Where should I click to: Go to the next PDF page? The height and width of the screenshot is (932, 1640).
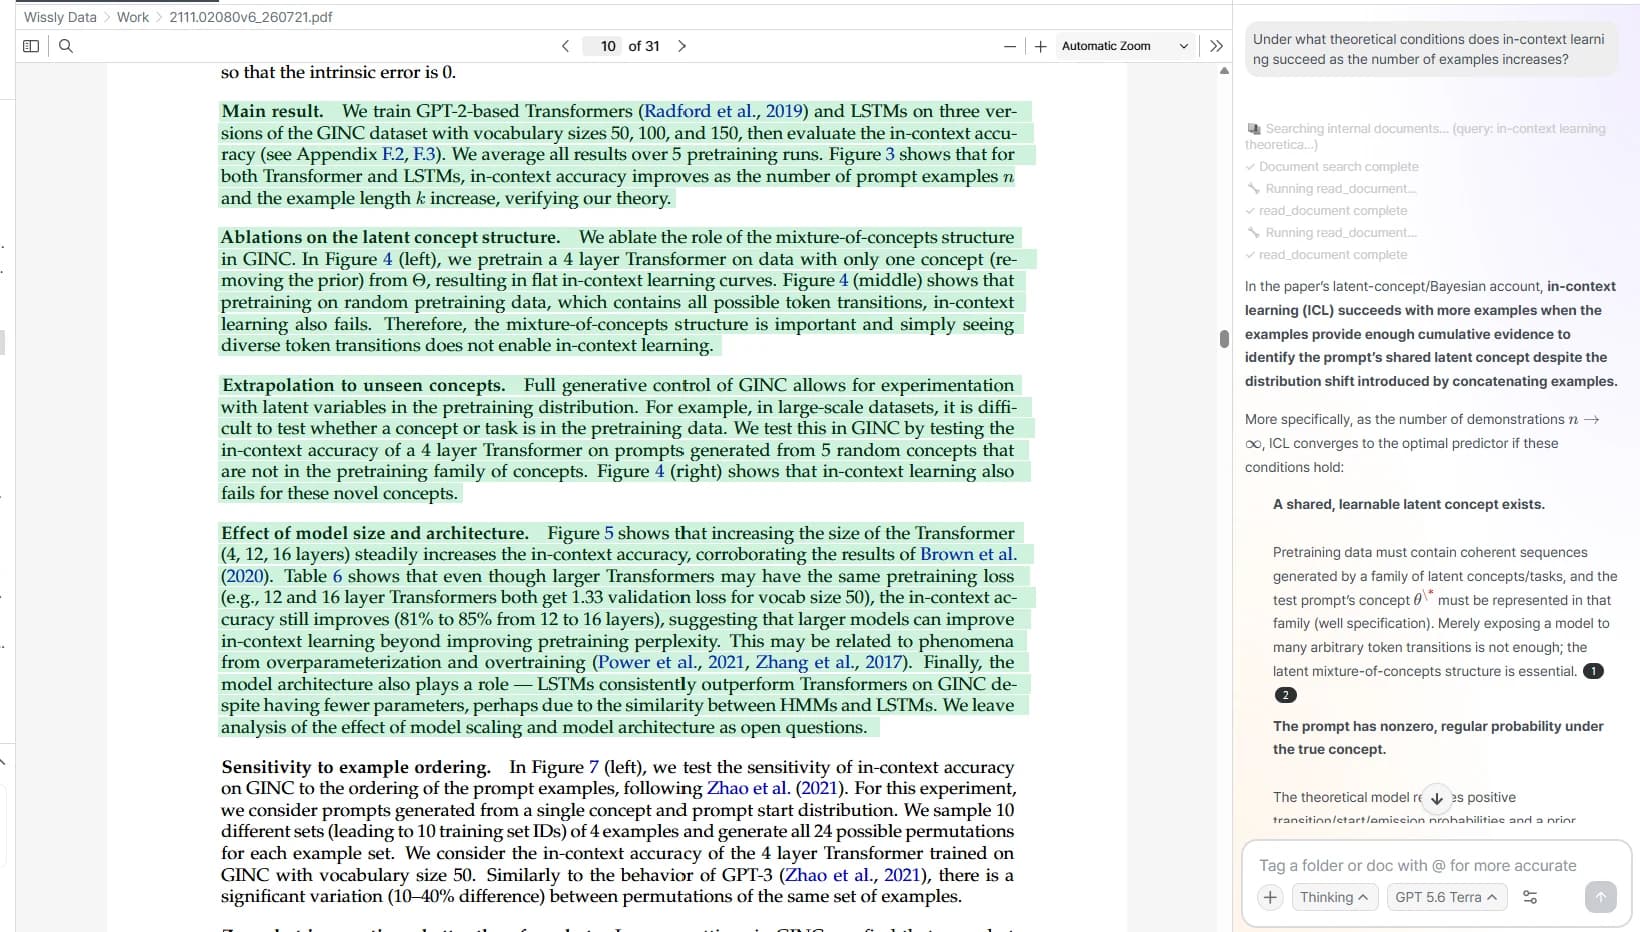682,46
